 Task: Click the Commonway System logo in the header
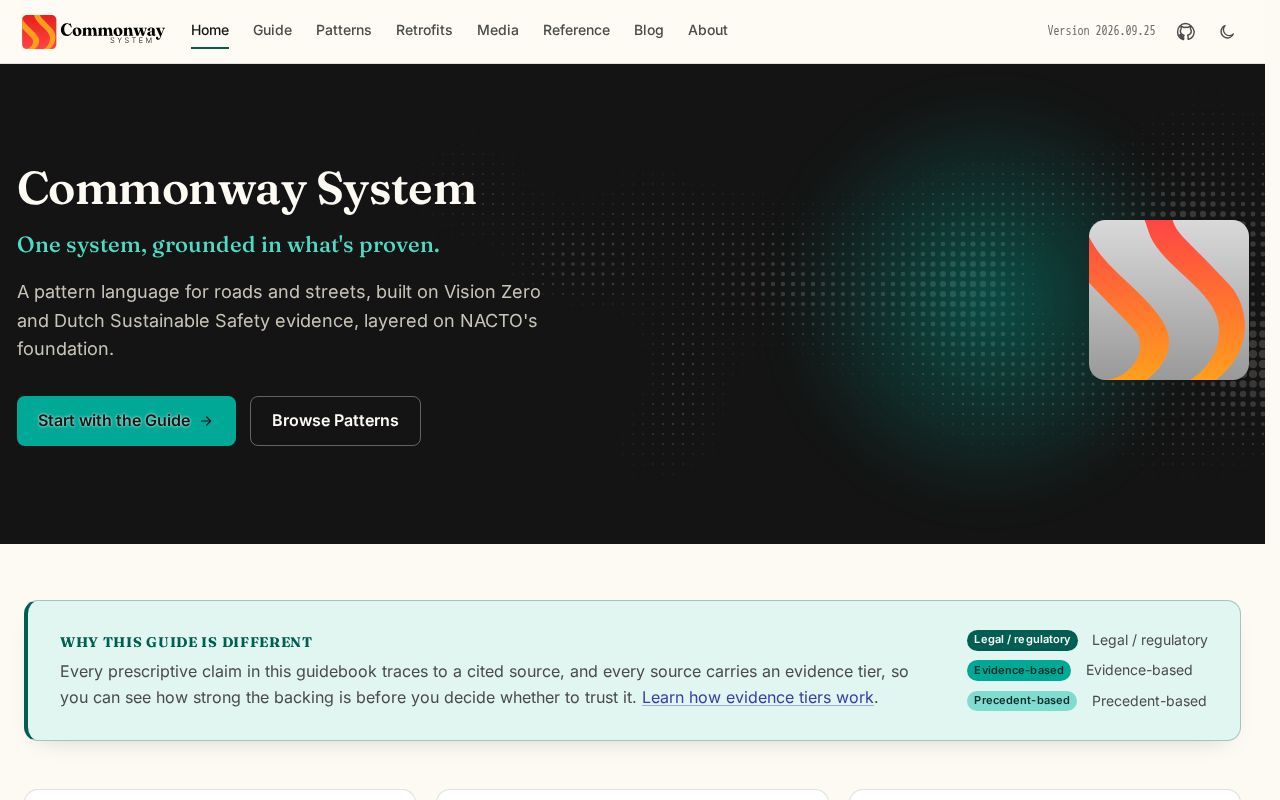click(94, 32)
